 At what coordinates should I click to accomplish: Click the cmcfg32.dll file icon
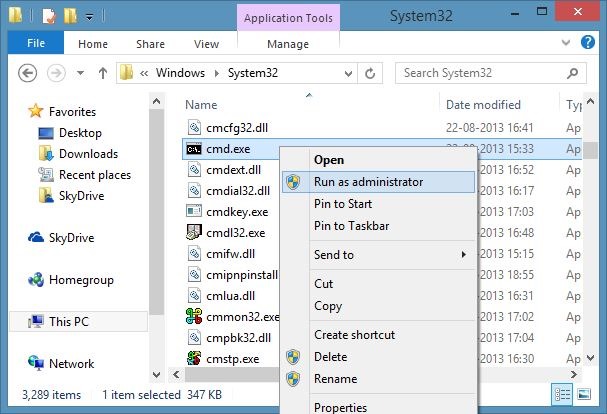pyautogui.click(x=194, y=127)
